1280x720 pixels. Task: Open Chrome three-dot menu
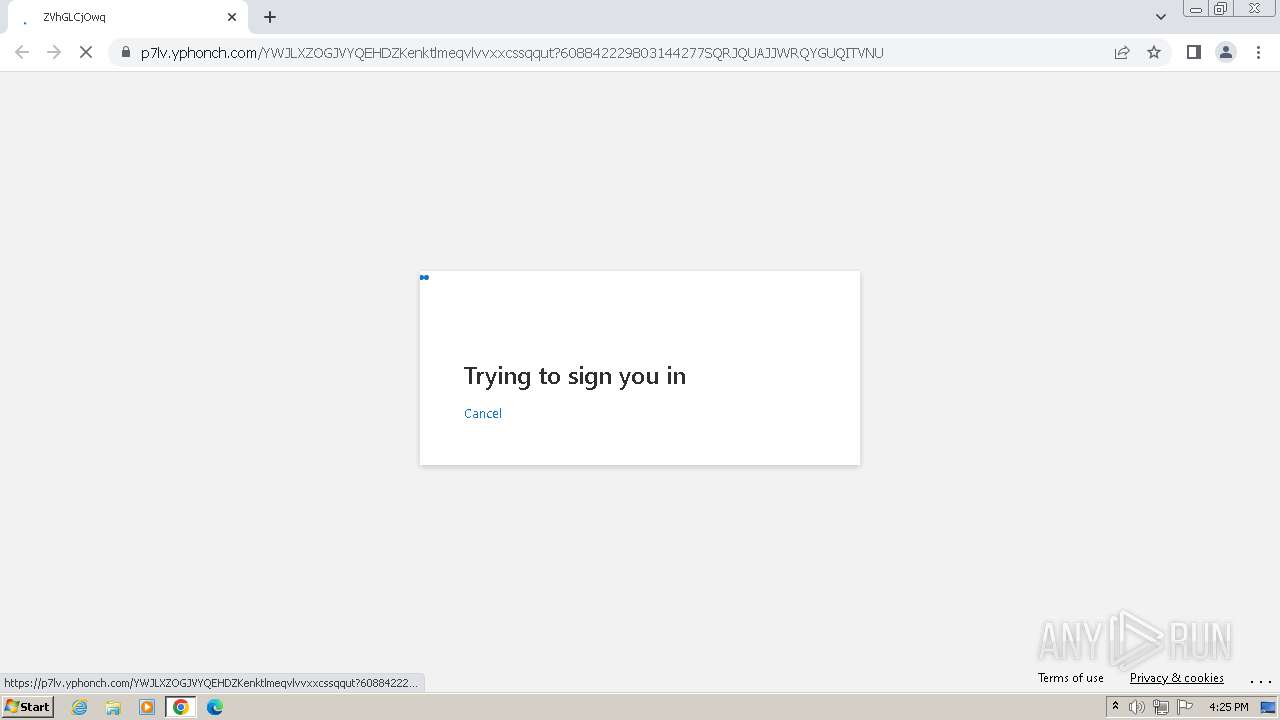[x=1258, y=53]
